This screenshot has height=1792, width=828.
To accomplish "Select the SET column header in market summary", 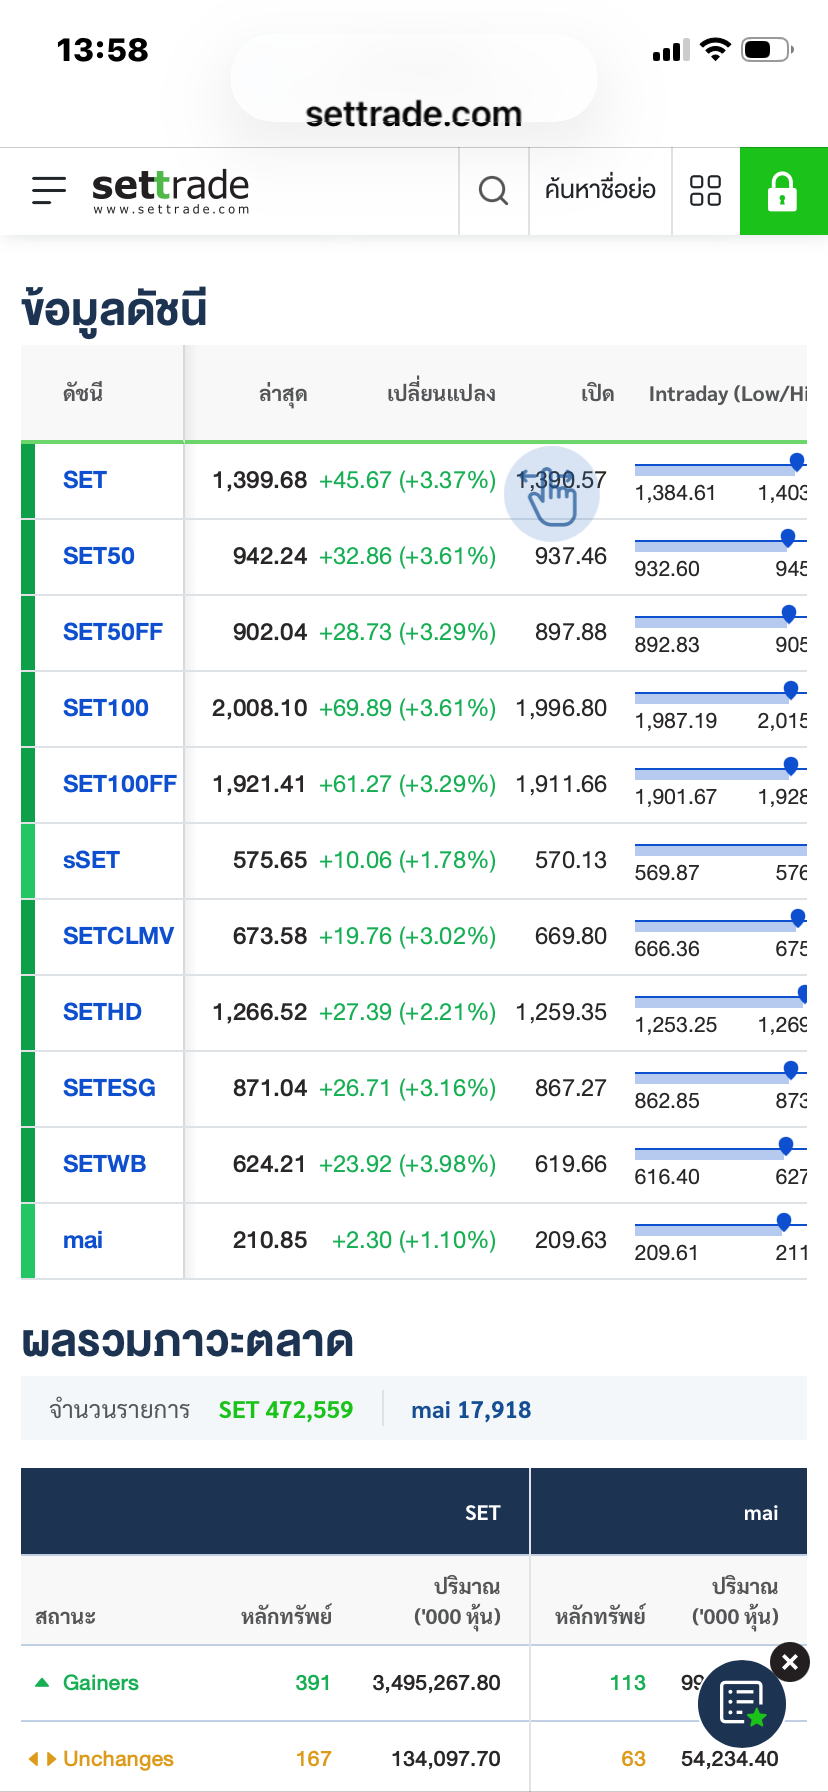I will tap(482, 1513).
